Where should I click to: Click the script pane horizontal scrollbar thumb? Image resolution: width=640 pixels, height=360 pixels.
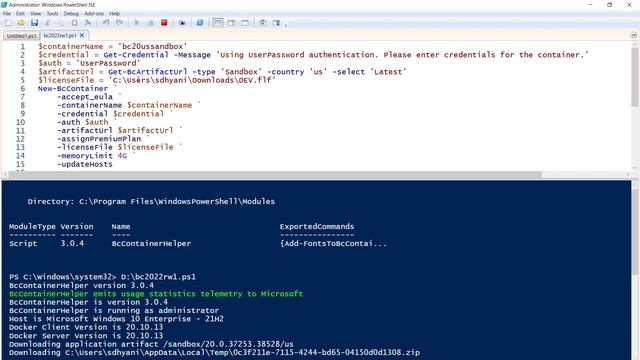tap(275, 174)
